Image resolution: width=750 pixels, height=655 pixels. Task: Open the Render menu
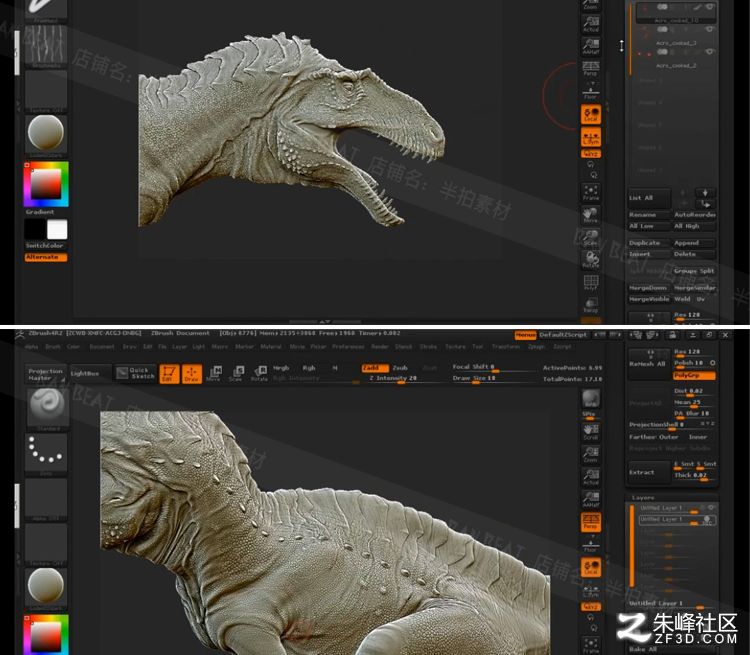pos(380,346)
